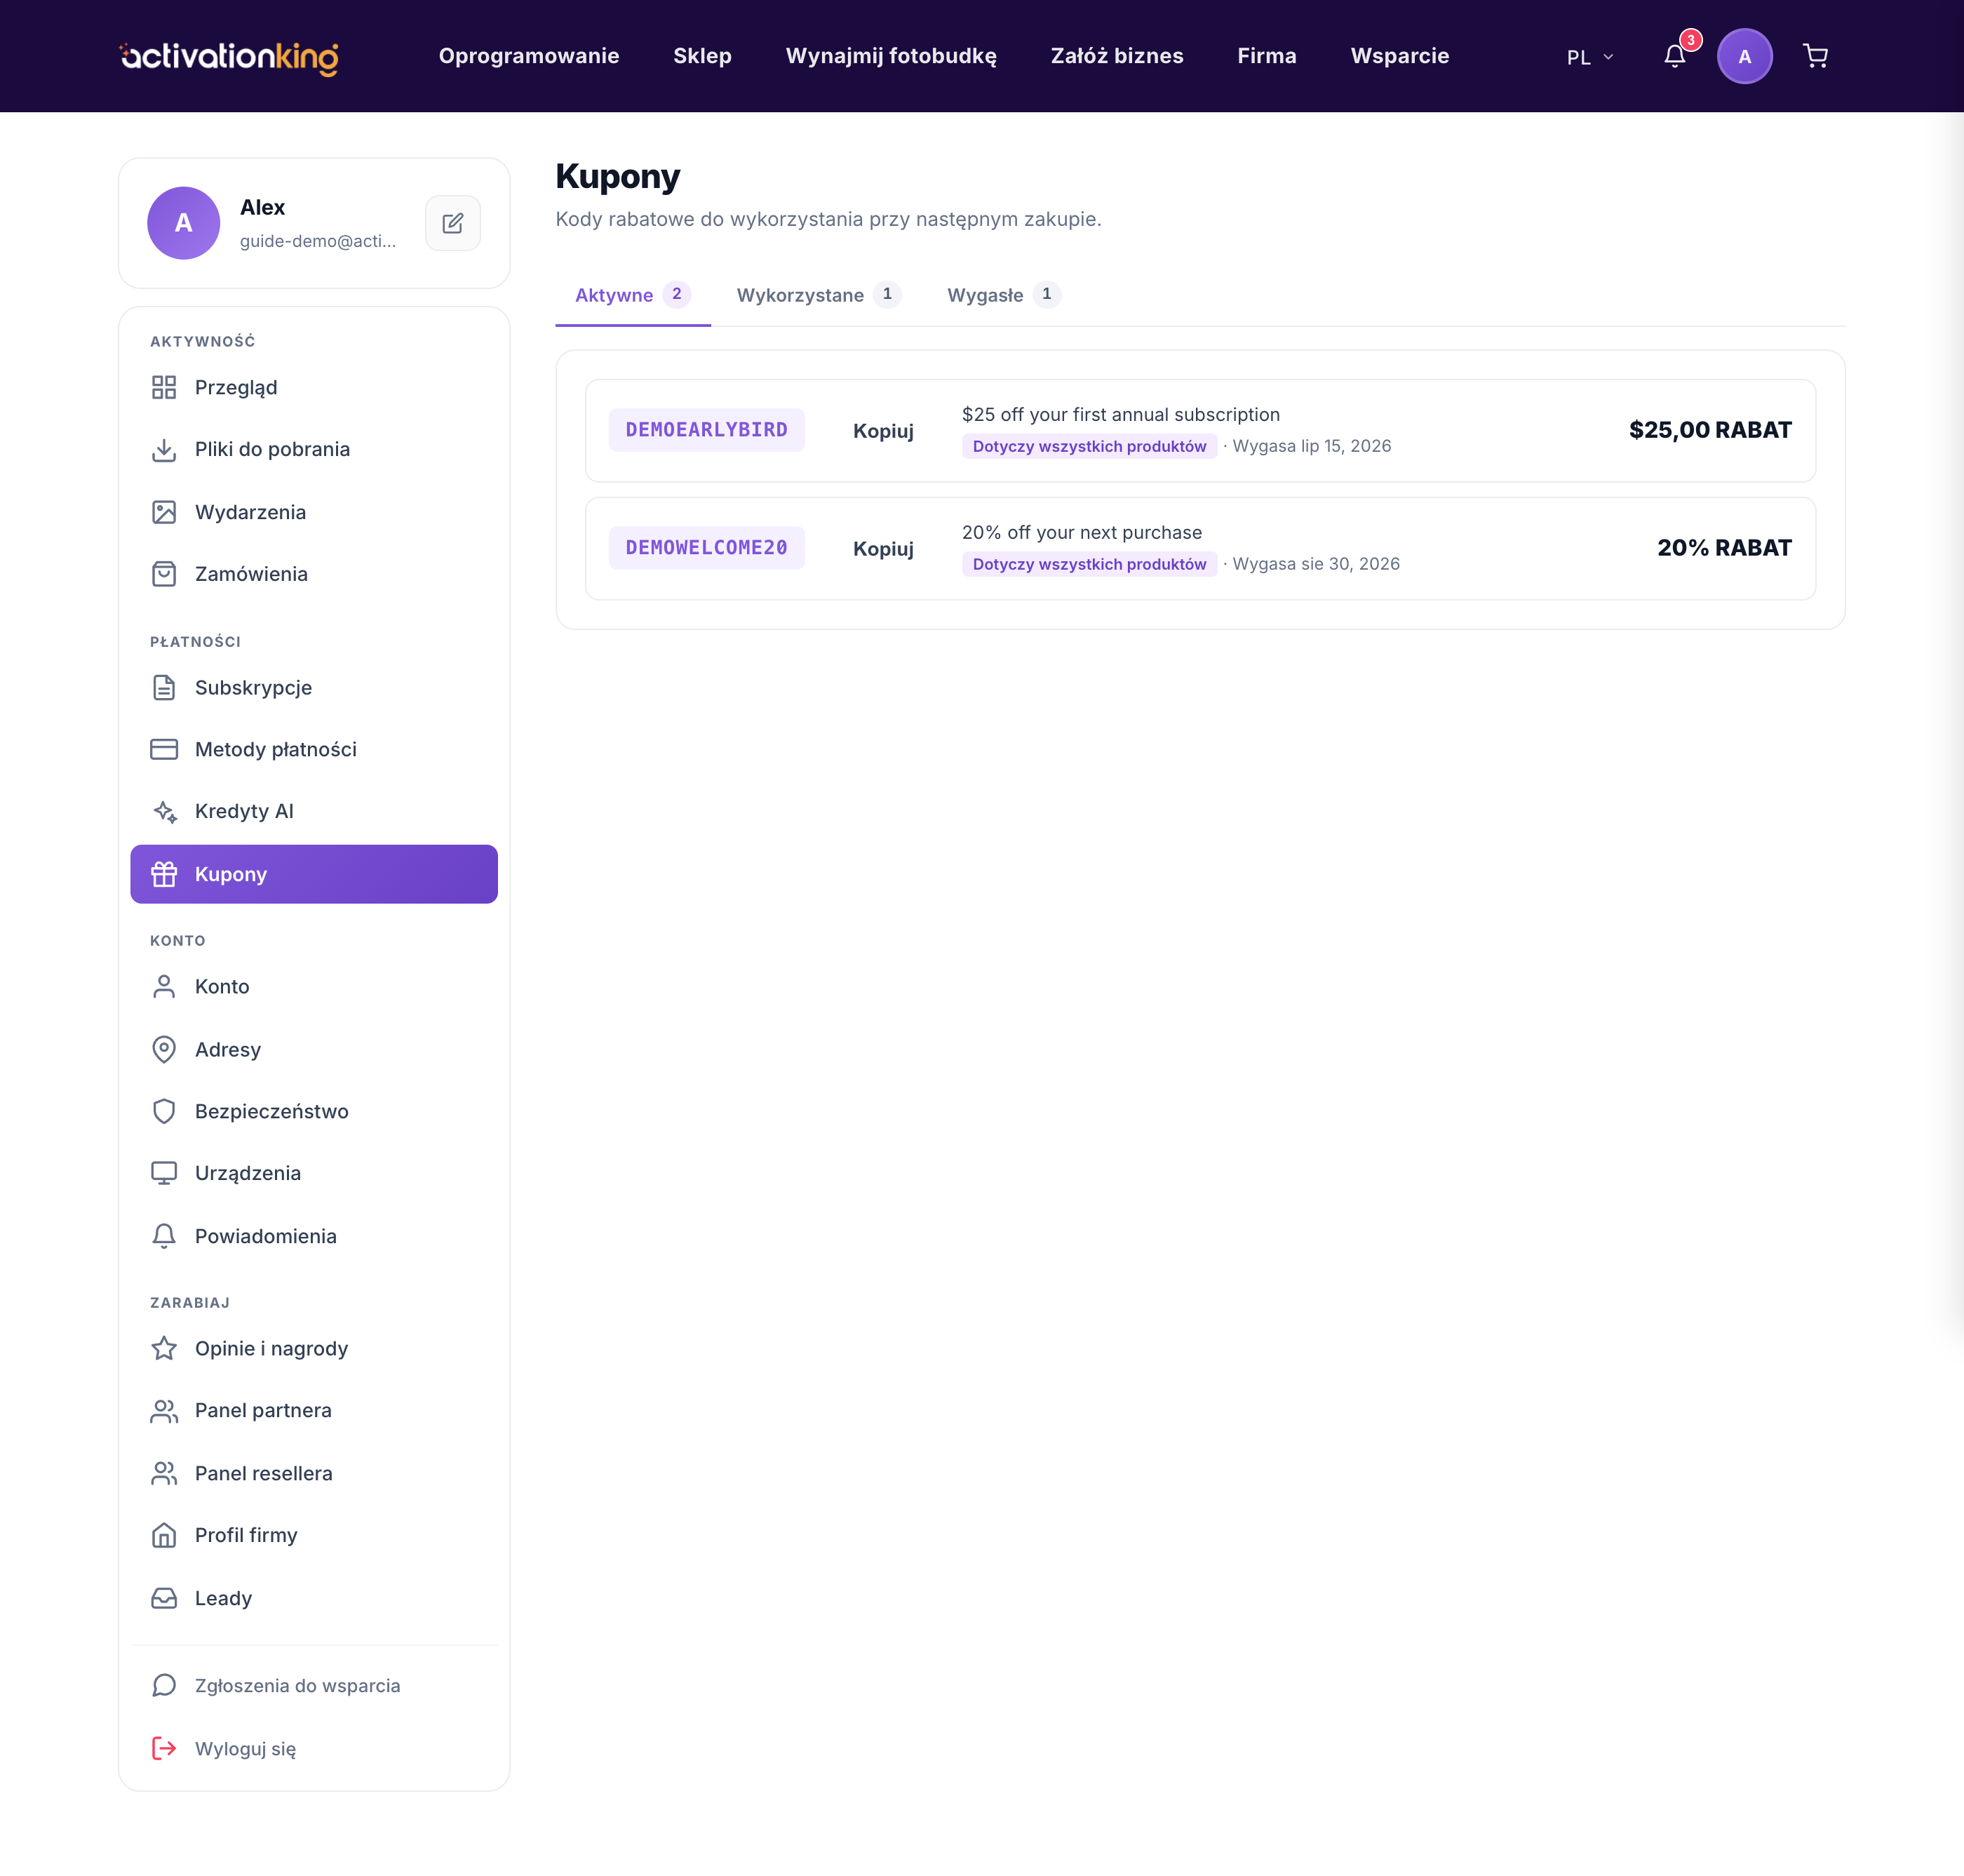Click the DEMOEARLYBIRD code chip
The height and width of the screenshot is (1876, 1964).
point(707,430)
